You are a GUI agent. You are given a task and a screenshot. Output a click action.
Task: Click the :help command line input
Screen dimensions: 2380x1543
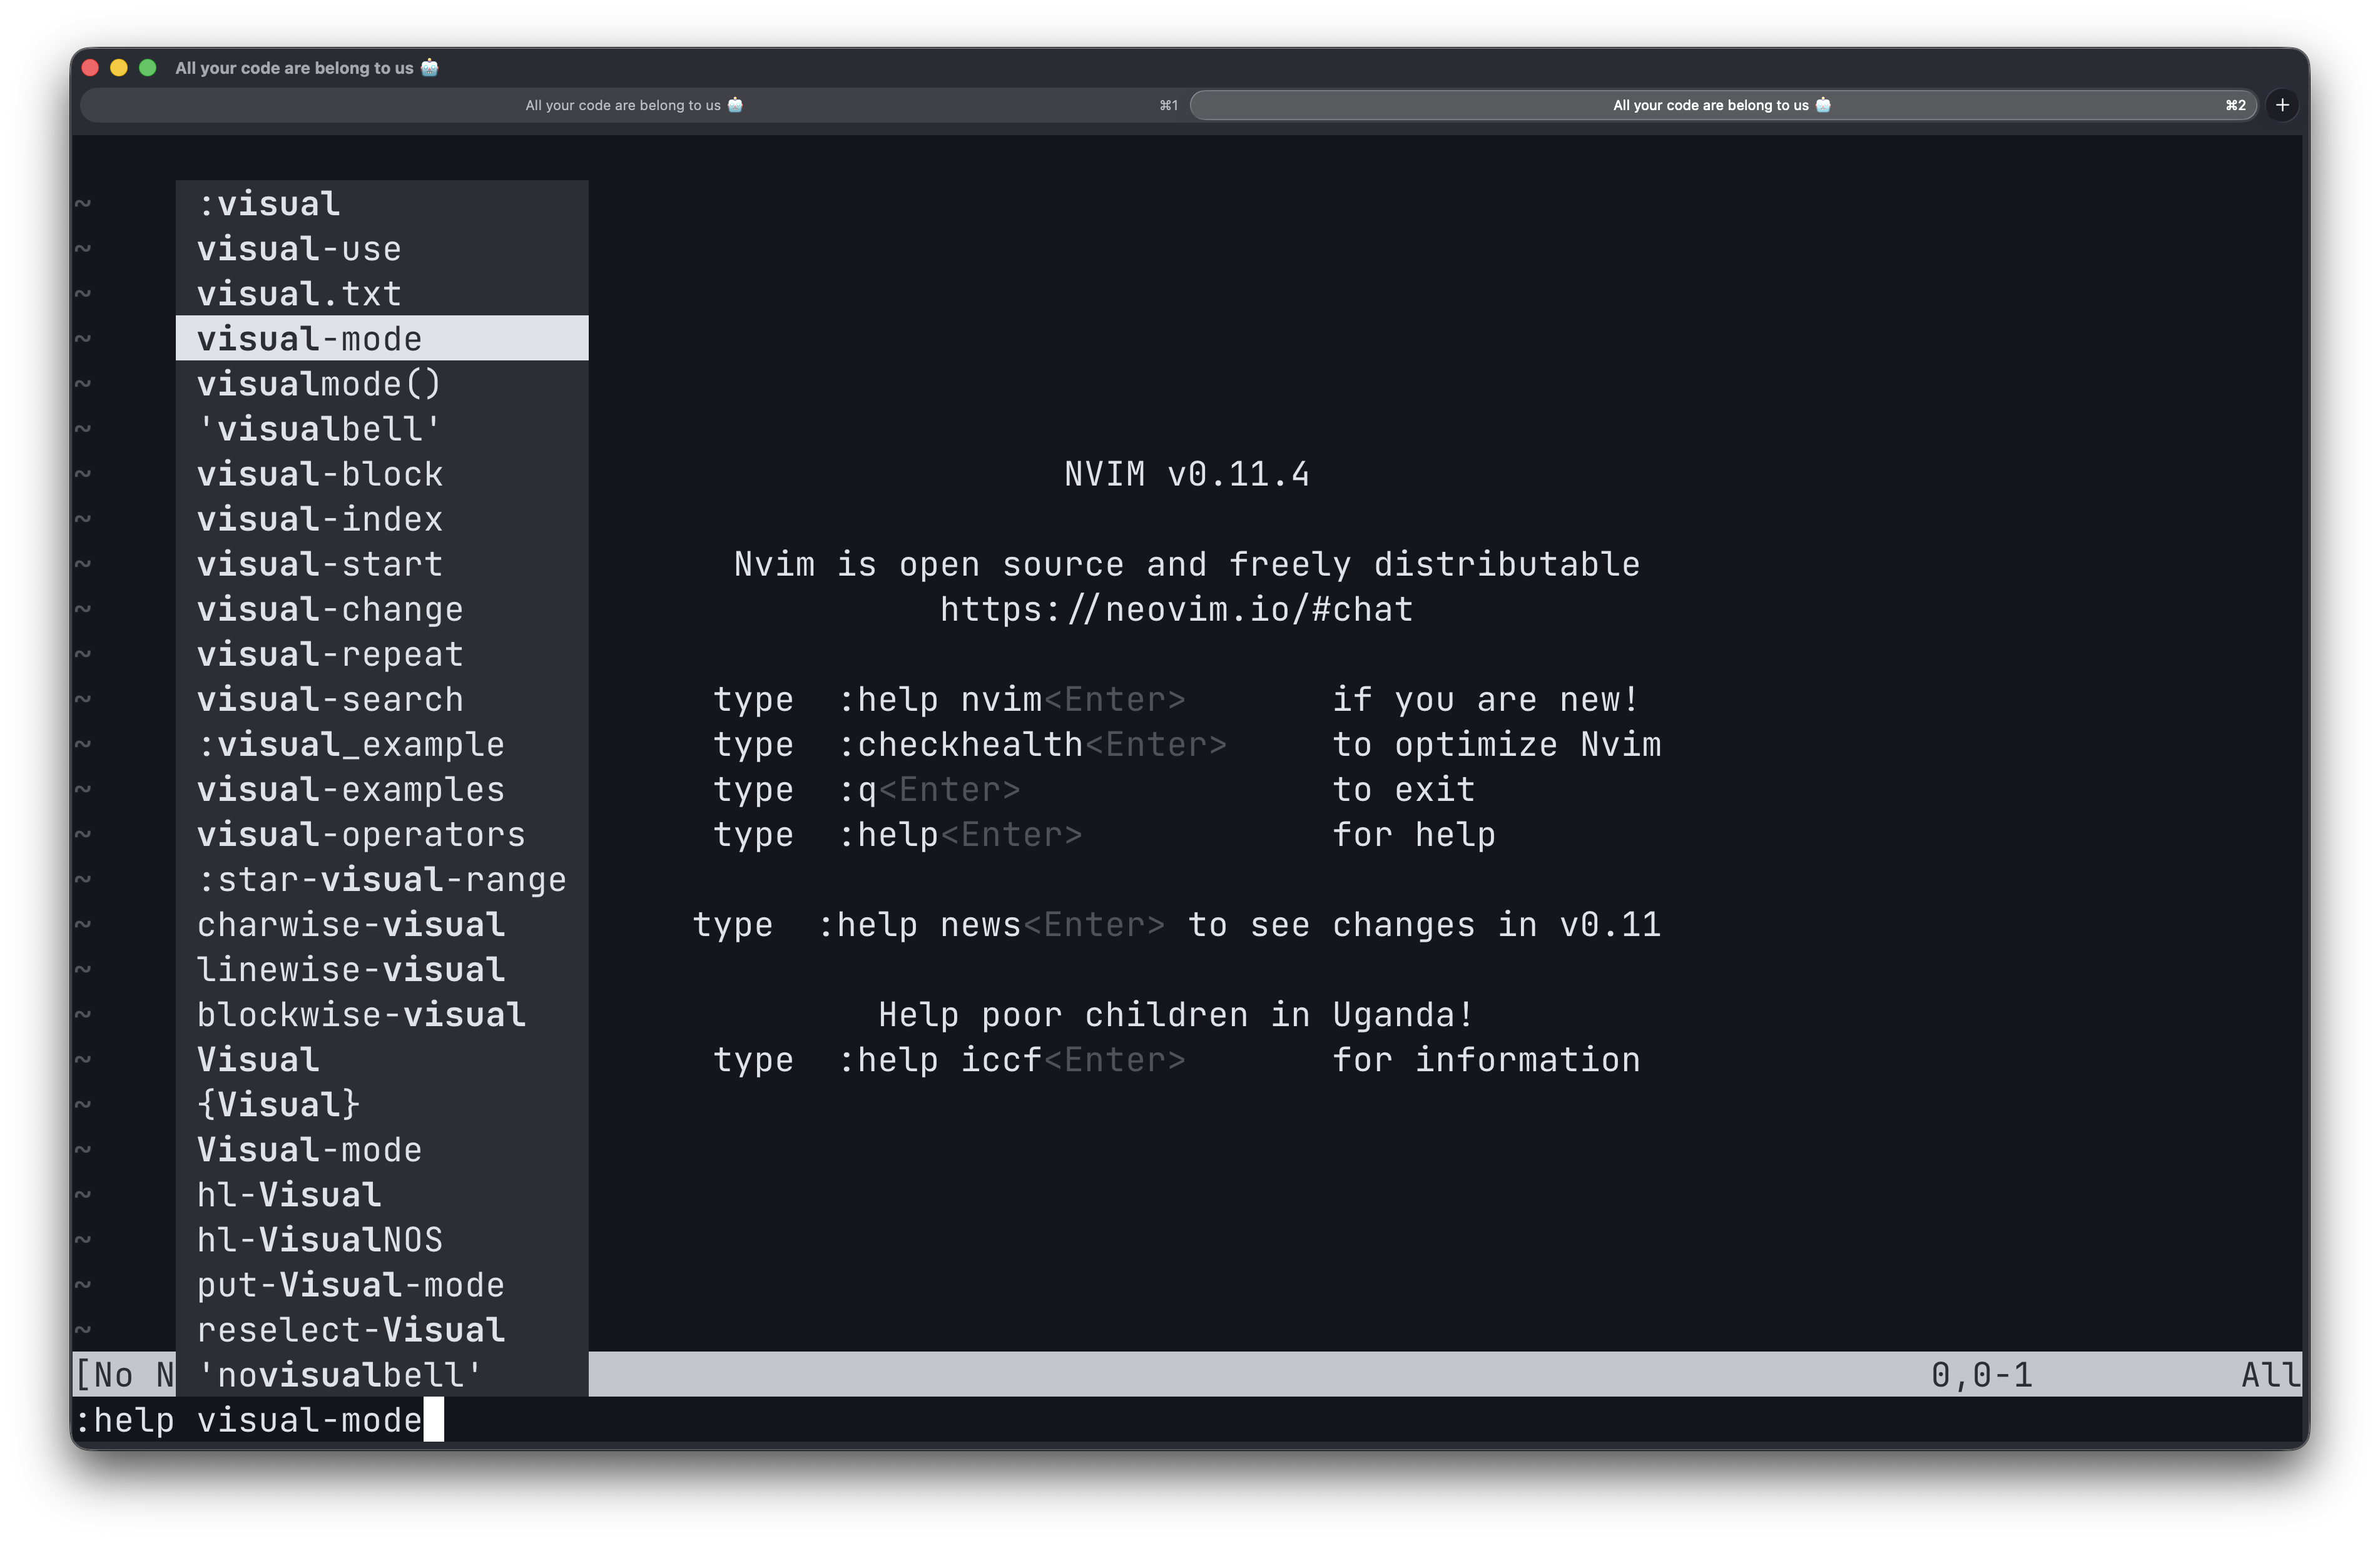click(x=260, y=1420)
